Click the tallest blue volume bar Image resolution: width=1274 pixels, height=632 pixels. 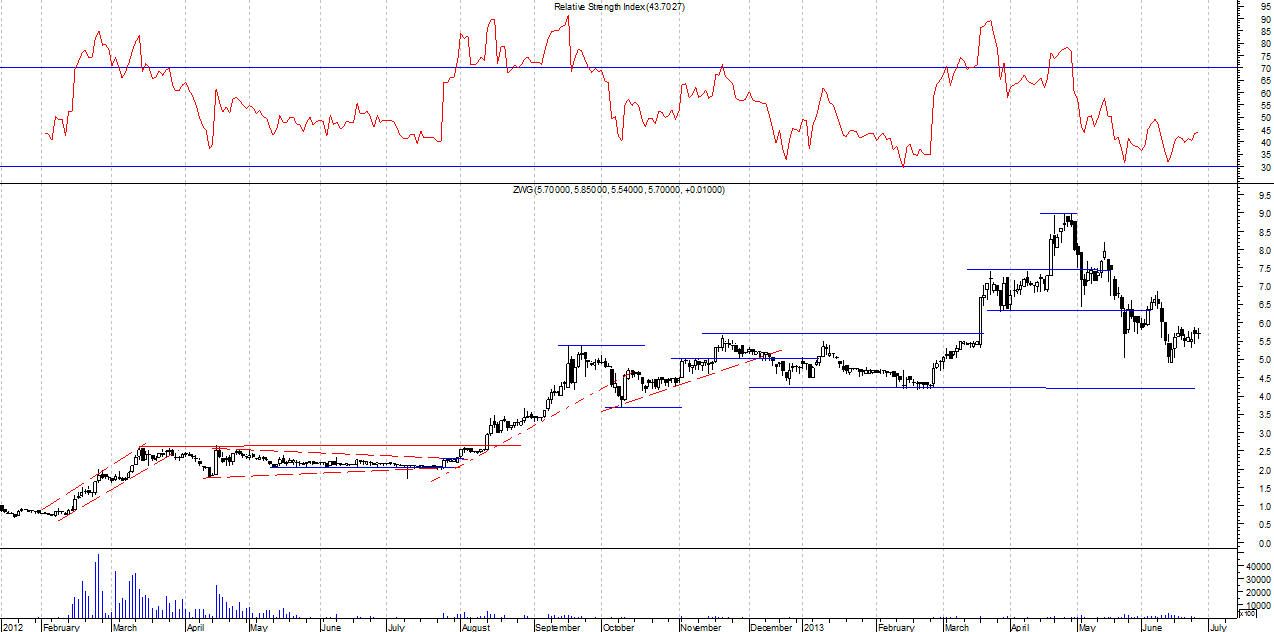98,586
